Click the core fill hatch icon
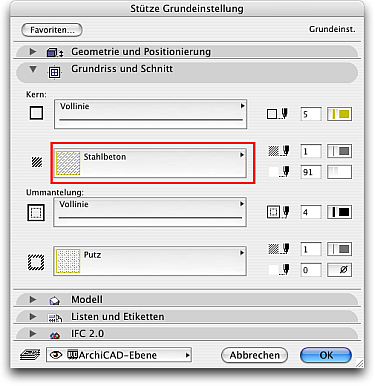The image size is (375, 386). (x=37, y=162)
